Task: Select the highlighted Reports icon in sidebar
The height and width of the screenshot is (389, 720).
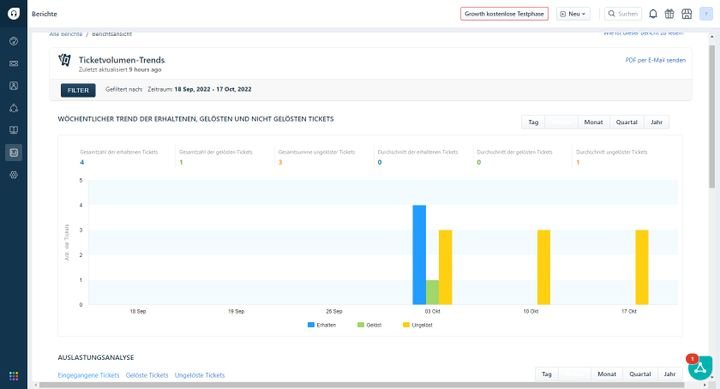Action: pyautogui.click(x=14, y=152)
